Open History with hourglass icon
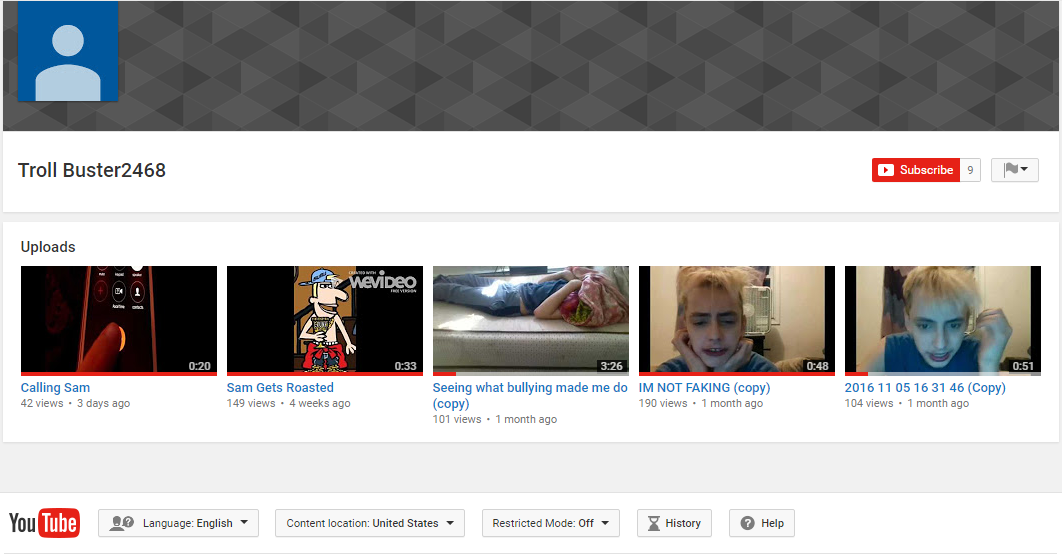 click(x=673, y=523)
